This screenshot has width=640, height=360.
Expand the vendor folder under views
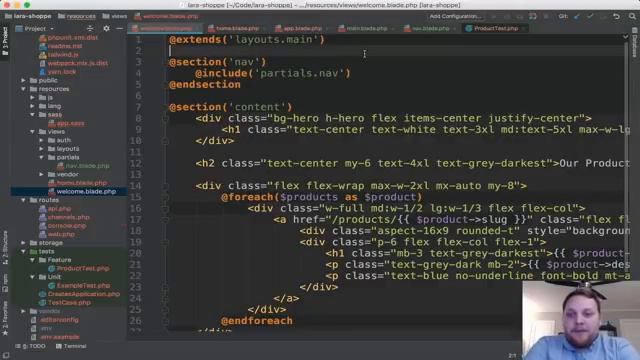click(x=42, y=174)
